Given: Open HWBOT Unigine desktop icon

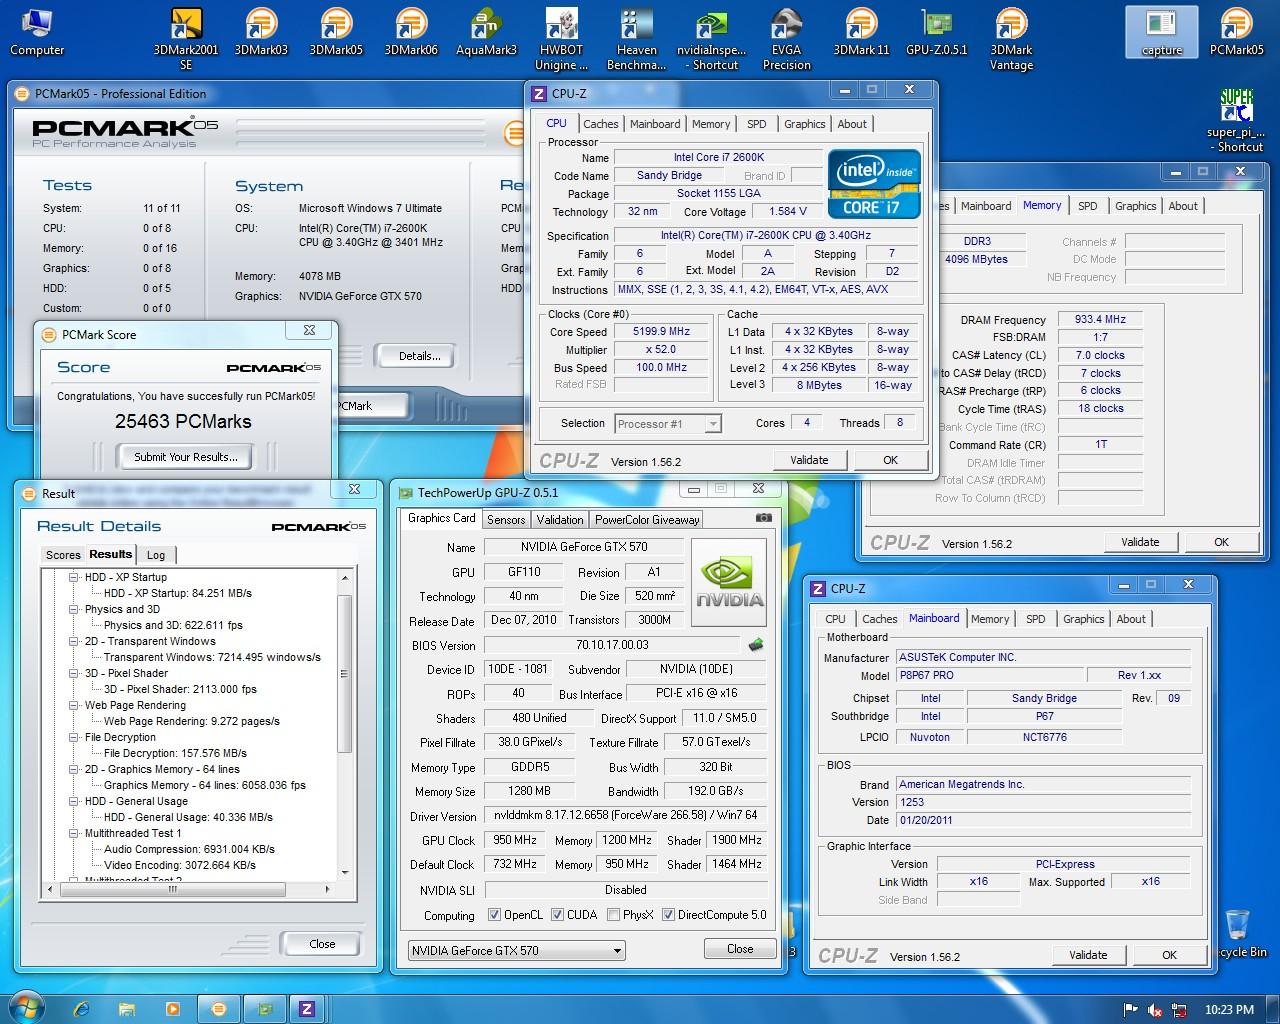Looking at the screenshot, I should coord(562,39).
